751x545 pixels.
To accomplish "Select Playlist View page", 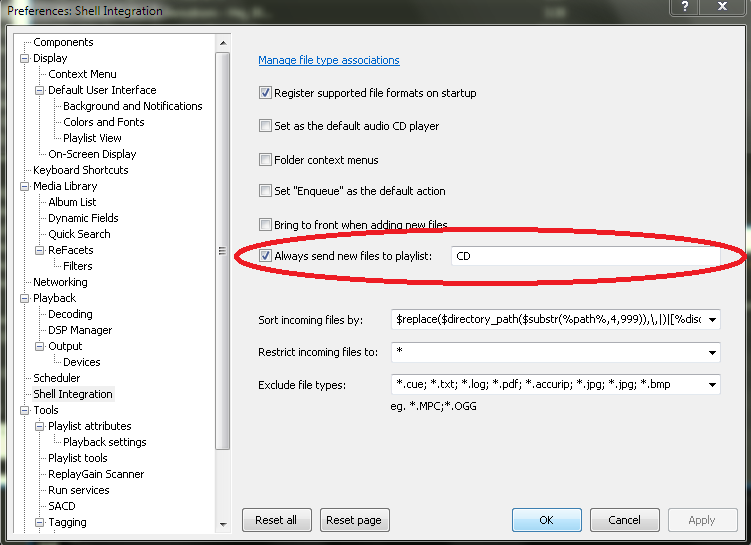I will pos(92,138).
